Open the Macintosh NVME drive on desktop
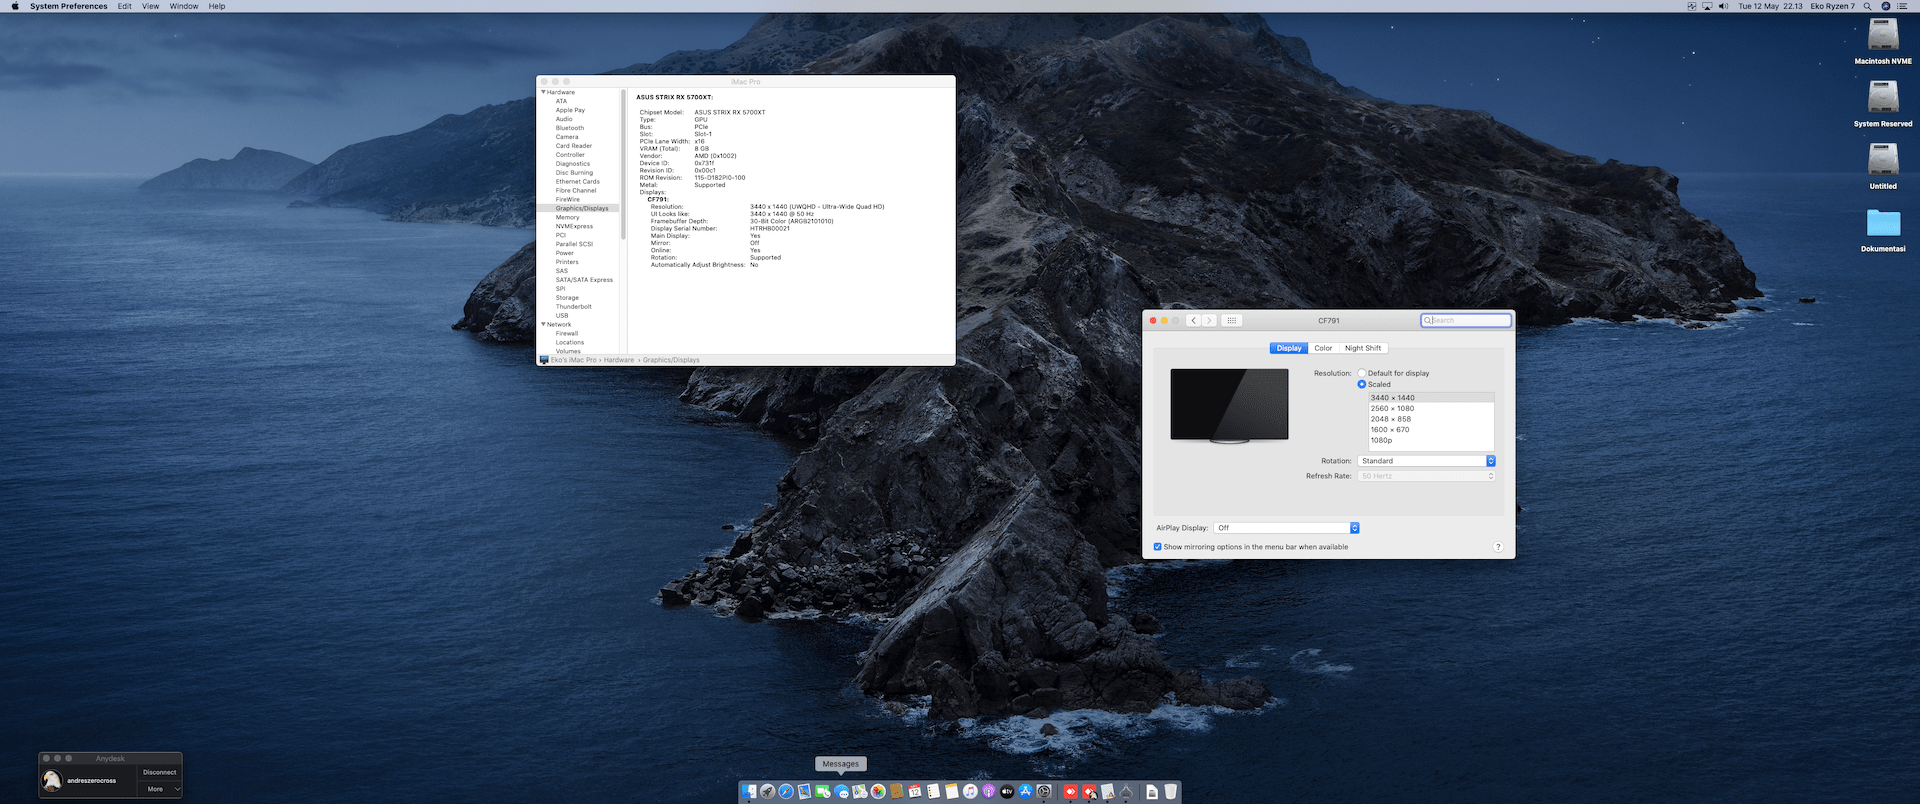This screenshot has height=804, width=1920. click(x=1883, y=35)
